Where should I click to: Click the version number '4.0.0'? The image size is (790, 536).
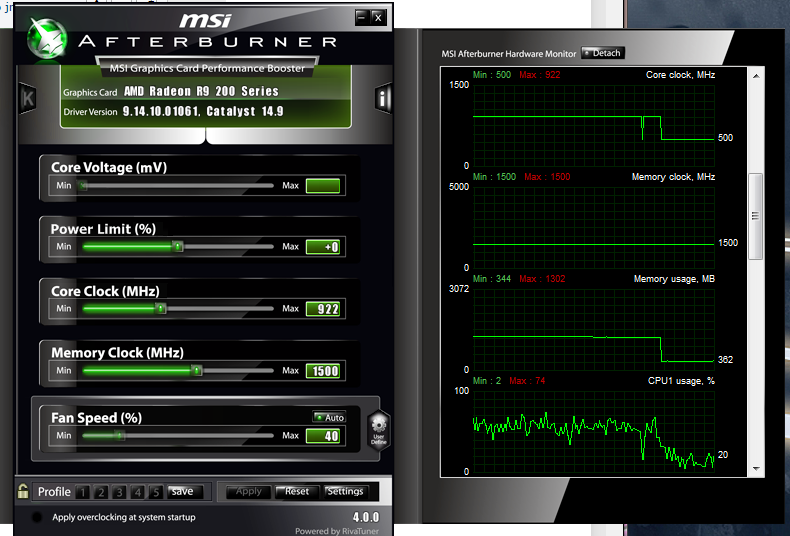(366, 517)
